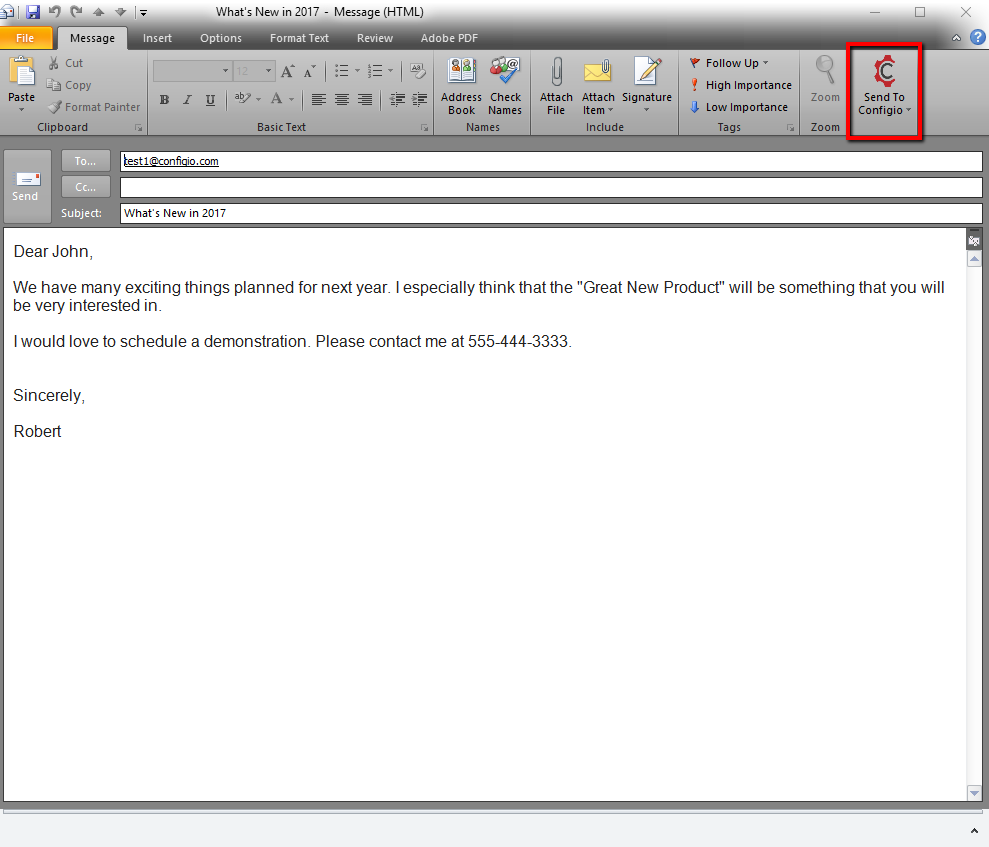989x847 pixels.
Task: Run Check Names
Action: point(505,86)
